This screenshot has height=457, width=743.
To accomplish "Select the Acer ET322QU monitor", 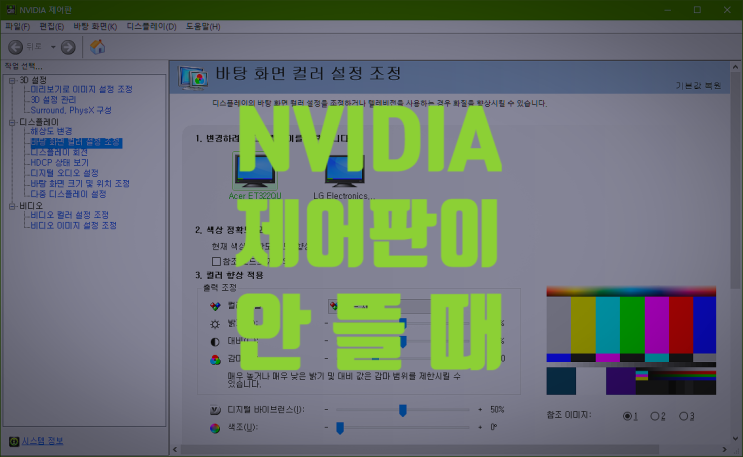I will tap(255, 176).
